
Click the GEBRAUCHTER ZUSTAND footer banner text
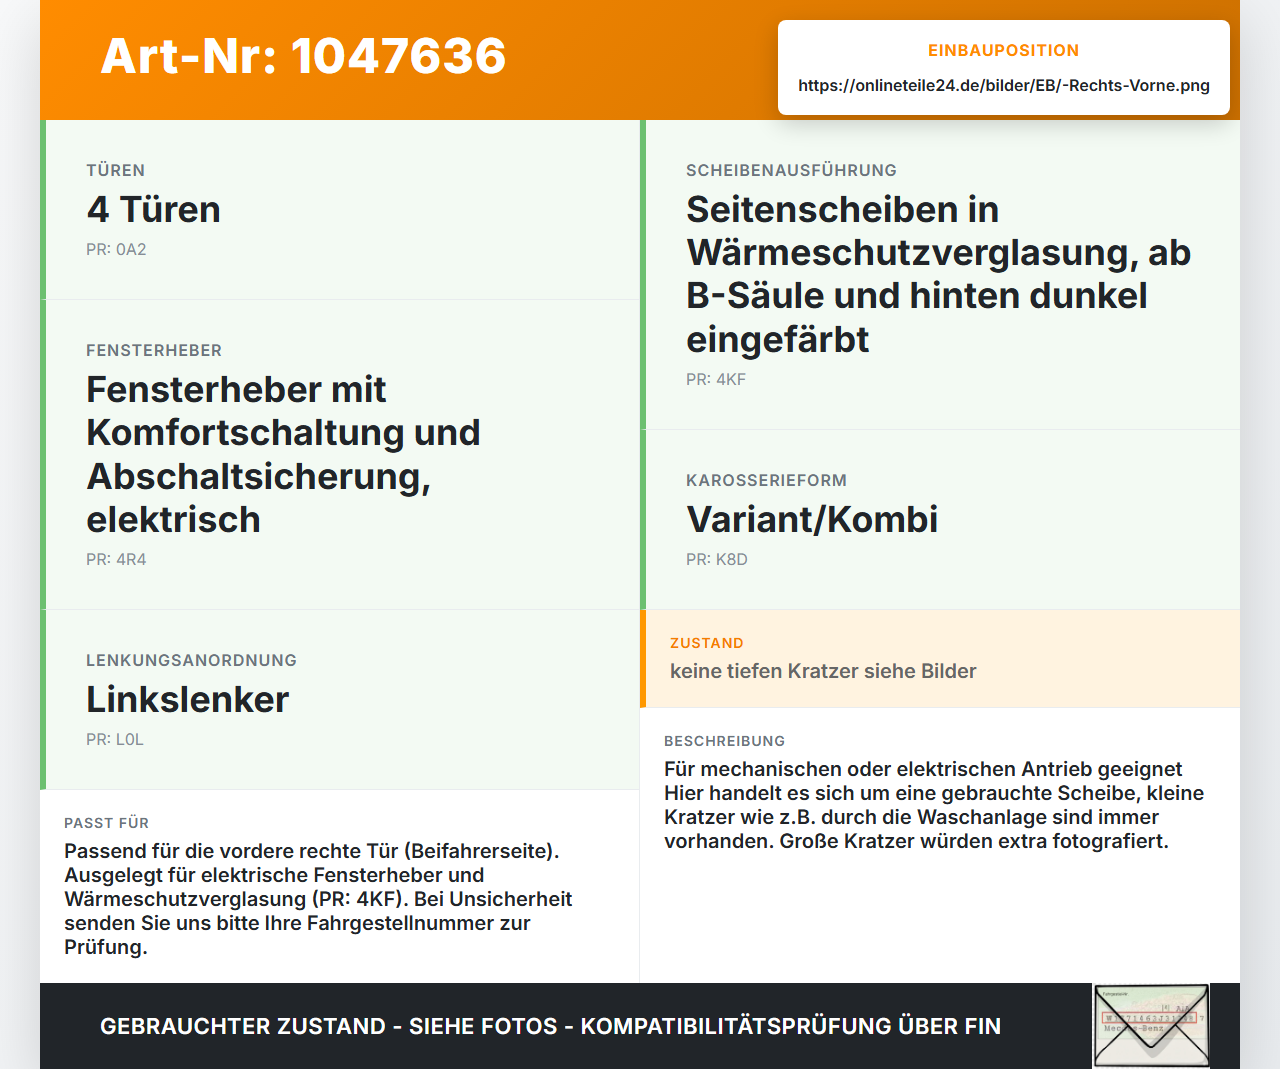coord(550,1026)
